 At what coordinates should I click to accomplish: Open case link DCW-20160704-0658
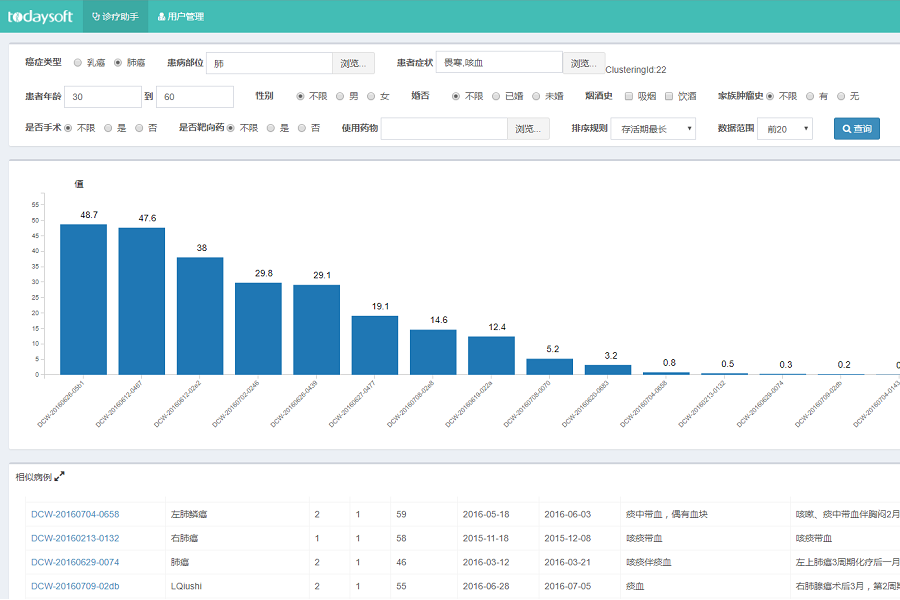click(75, 514)
